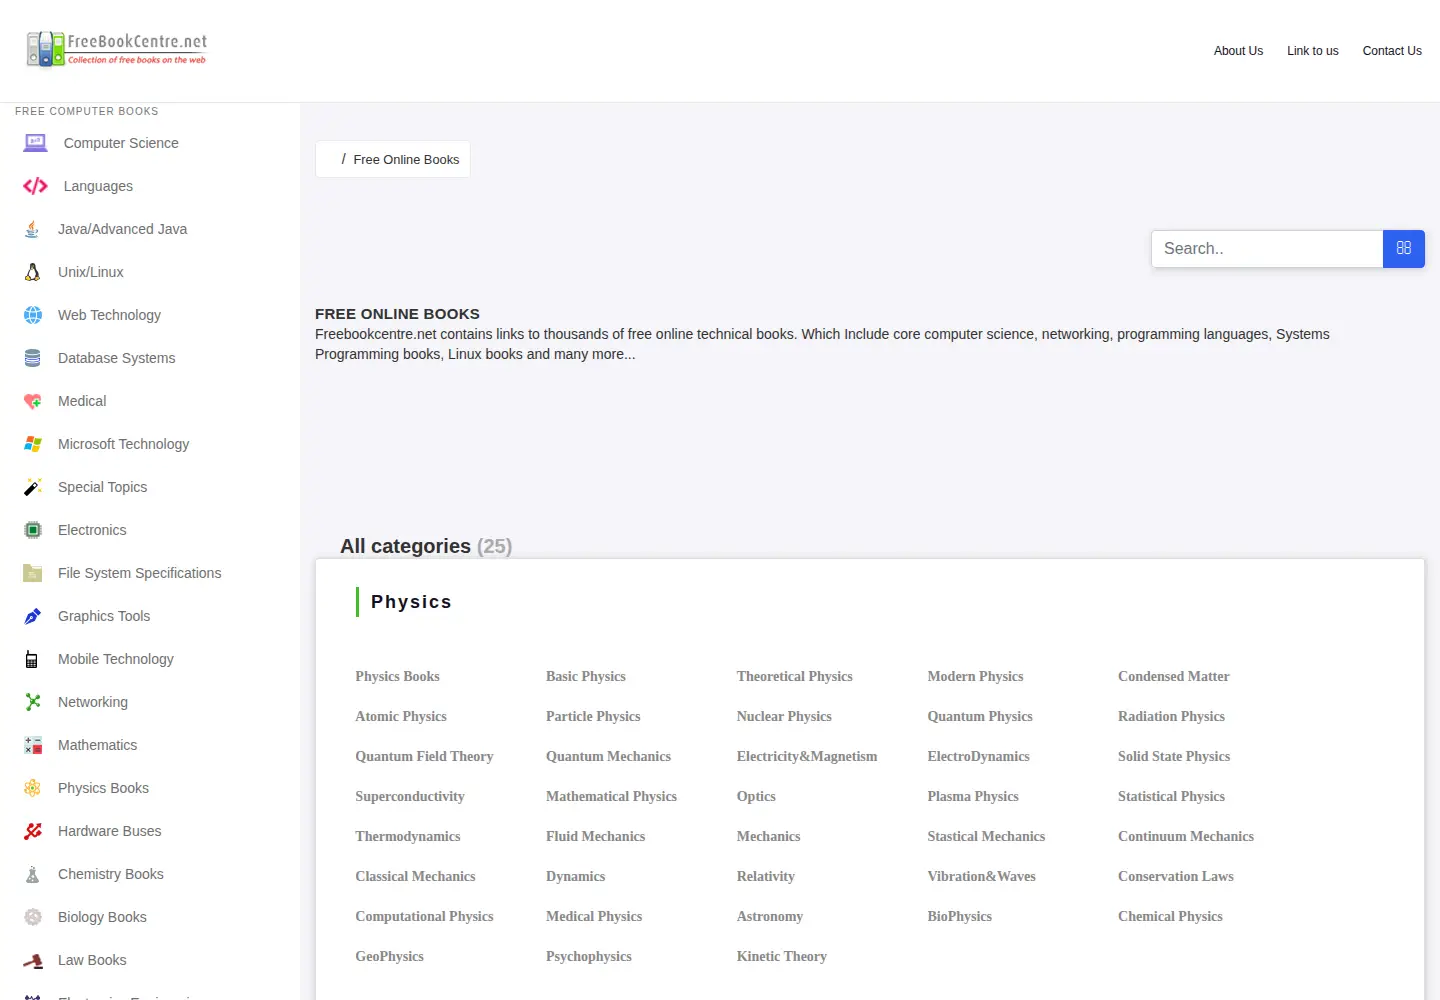Click the Biology Books icon
This screenshot has height=1000, width=1440.
click(32, 917)
